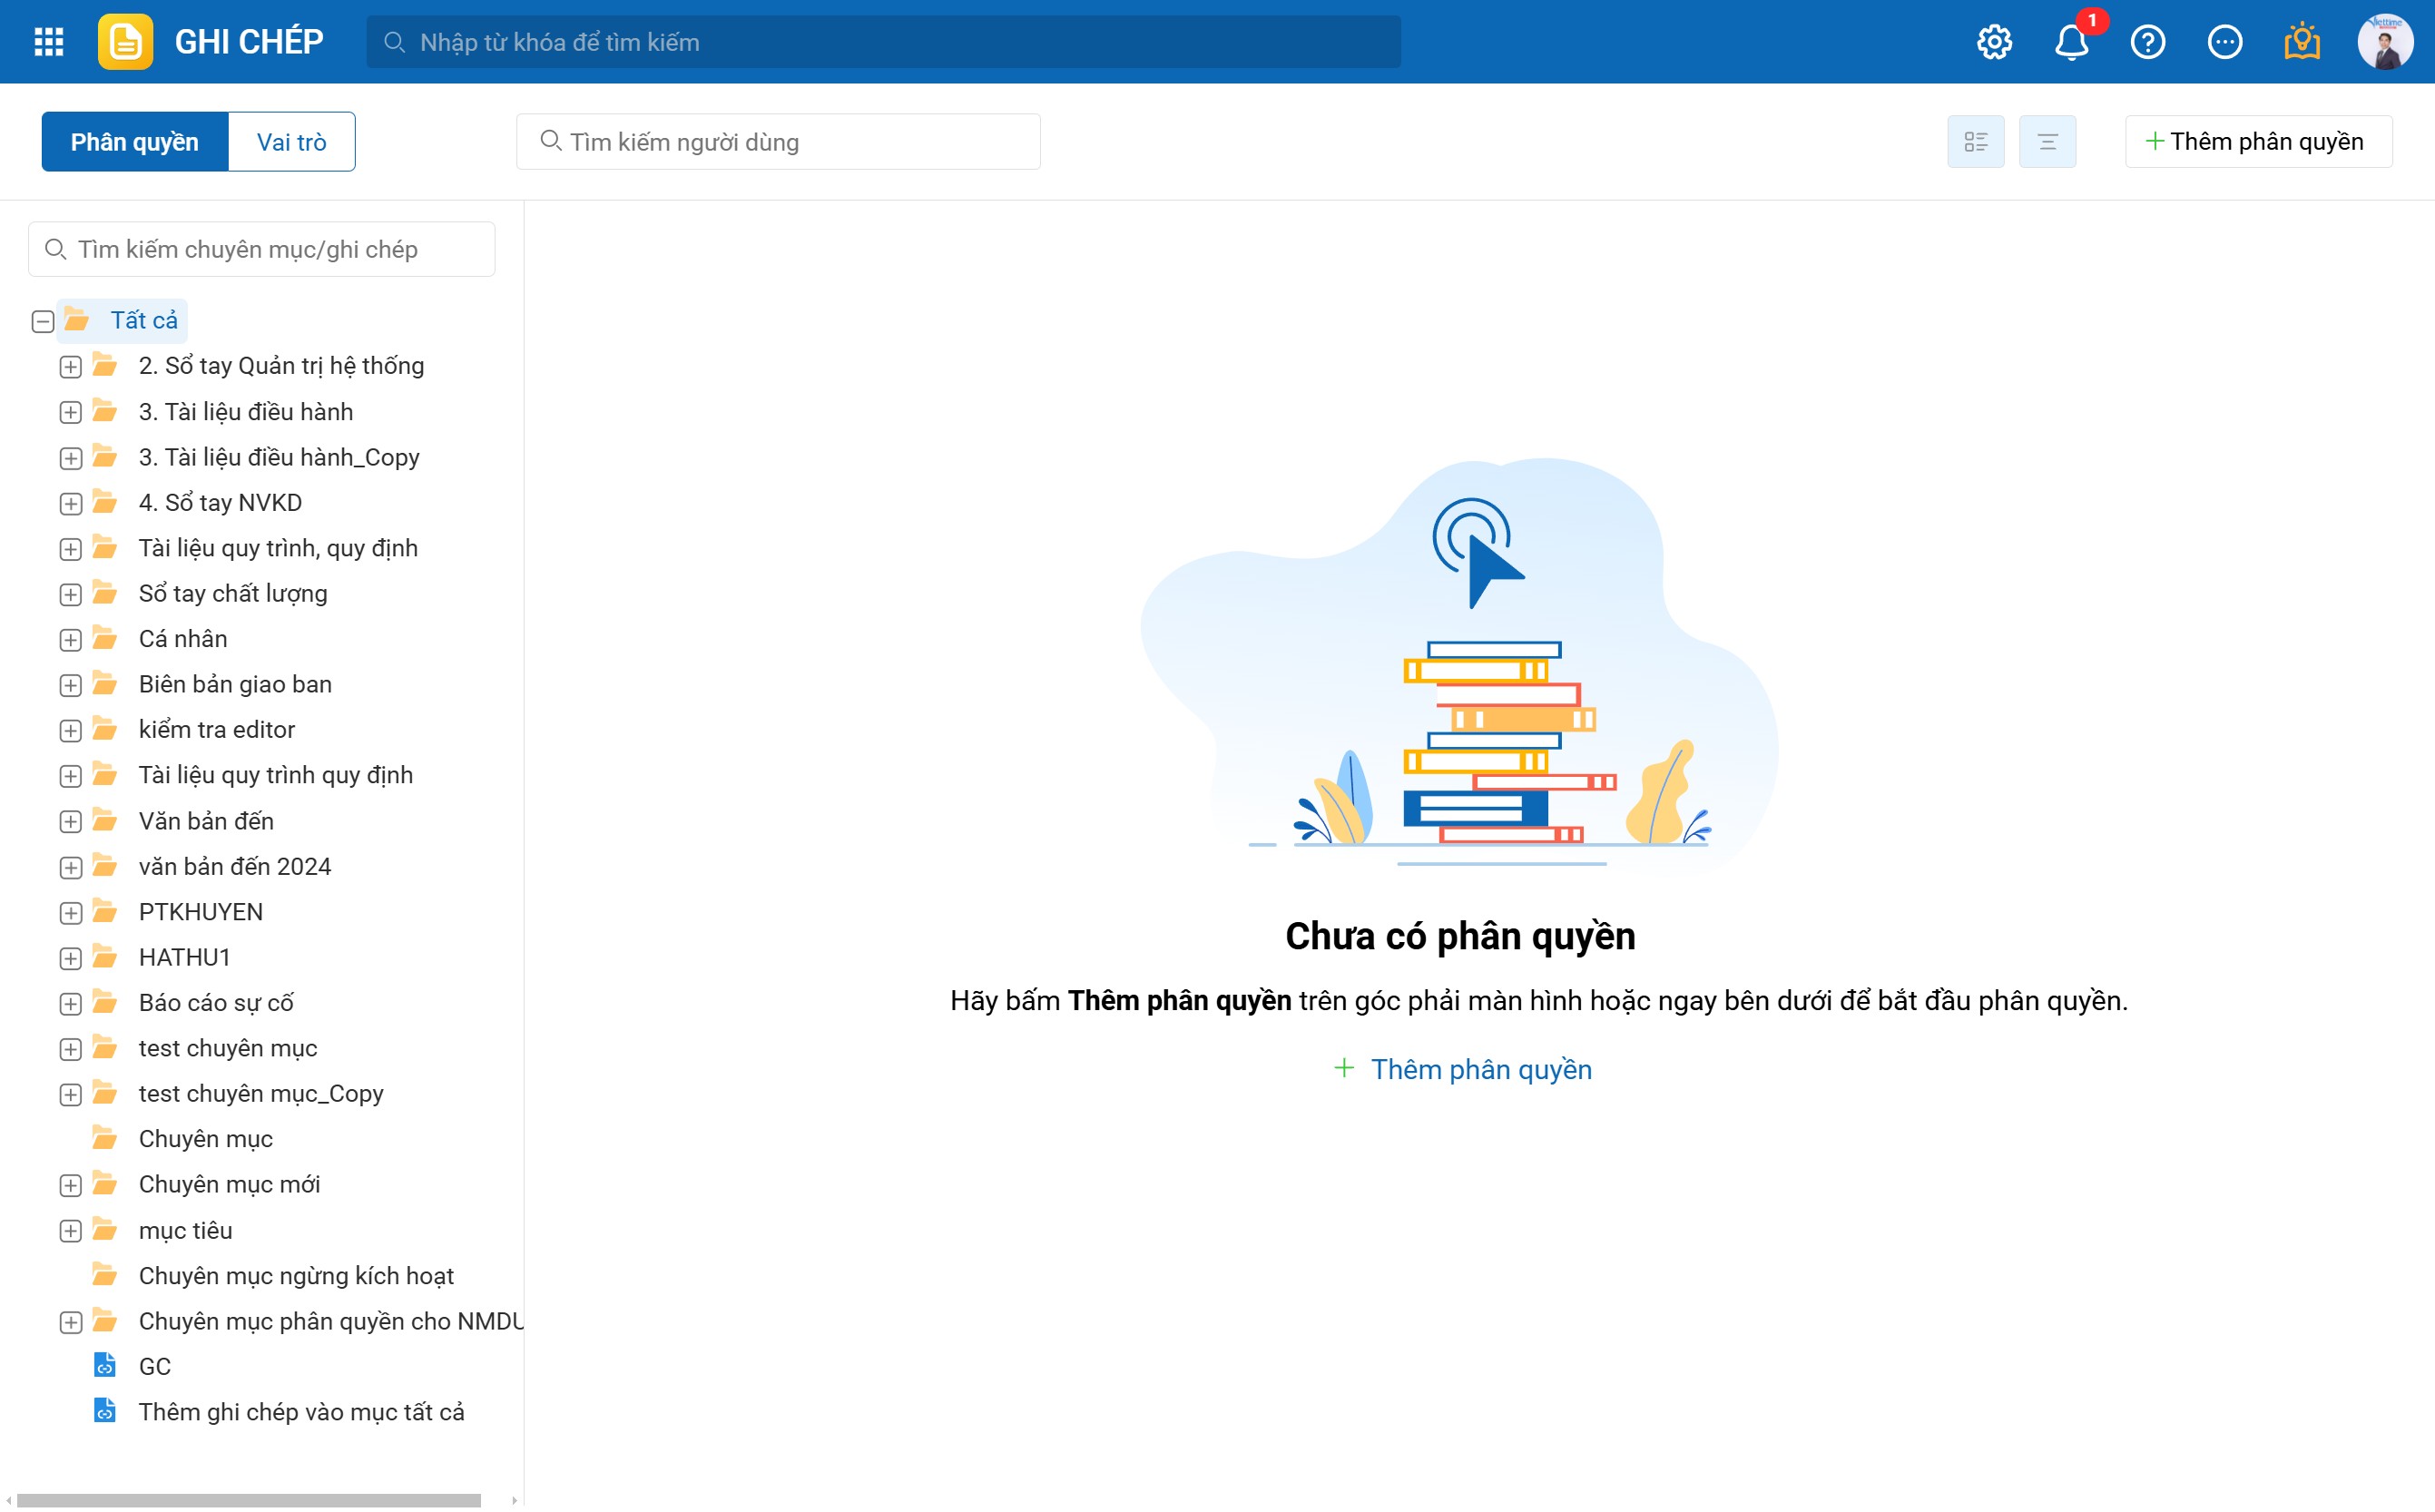Switch to the detailed list view

click(x=1975, y=142)
